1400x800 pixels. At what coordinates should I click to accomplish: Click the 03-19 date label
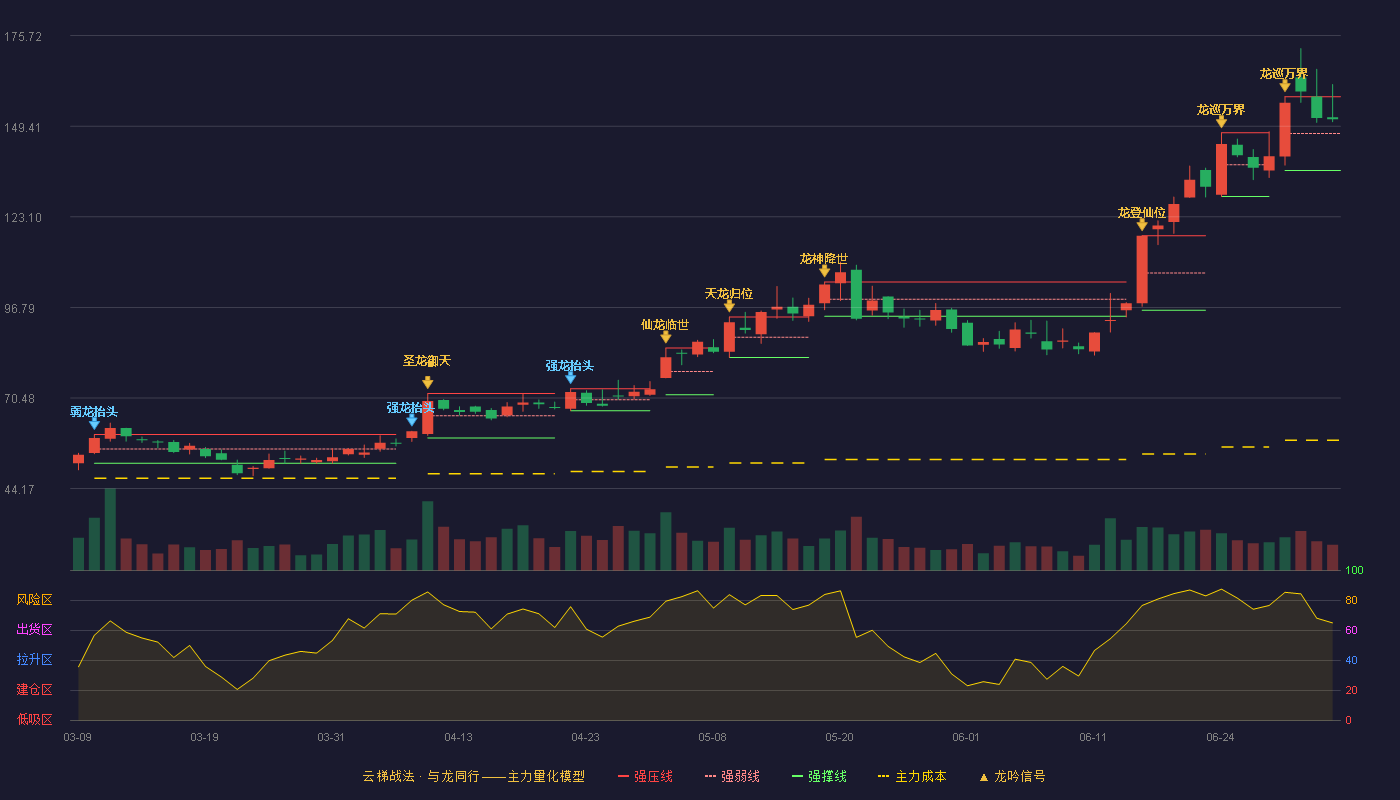point(204,737)
